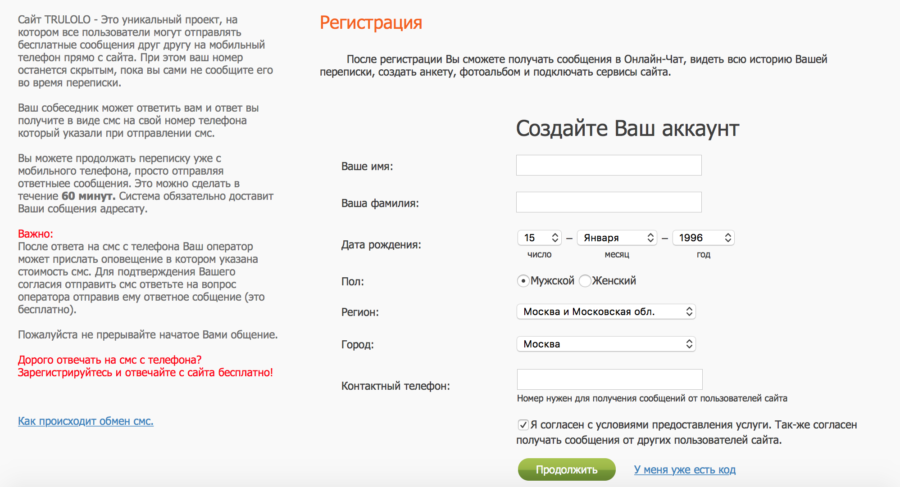Open the 'Регион' dropdown list
The width and height of the screenshot is (900, 487).
pos(606,312)
